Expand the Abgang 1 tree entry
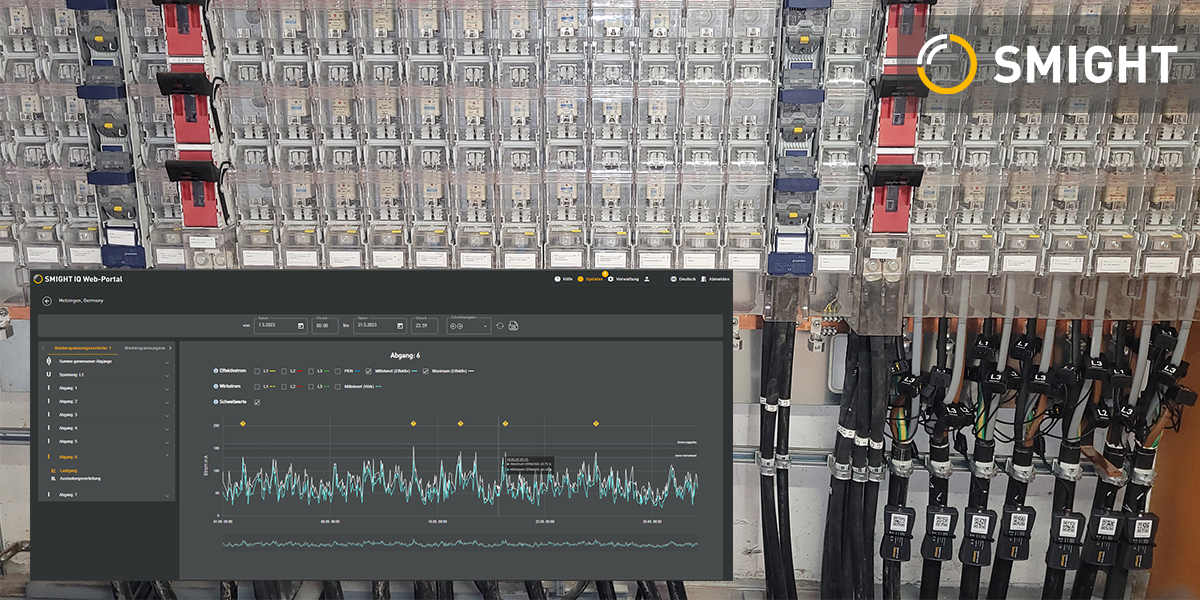Viewport: 1200px width, 600px height. [166, 388]
